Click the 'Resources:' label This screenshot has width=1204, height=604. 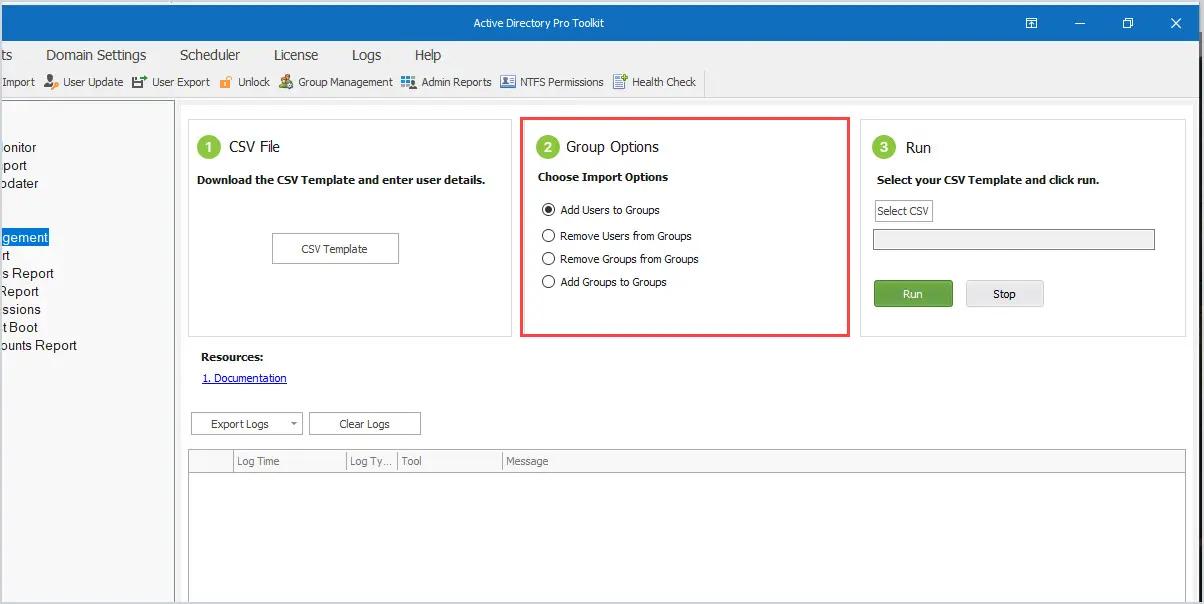click(x=232, y=357)
